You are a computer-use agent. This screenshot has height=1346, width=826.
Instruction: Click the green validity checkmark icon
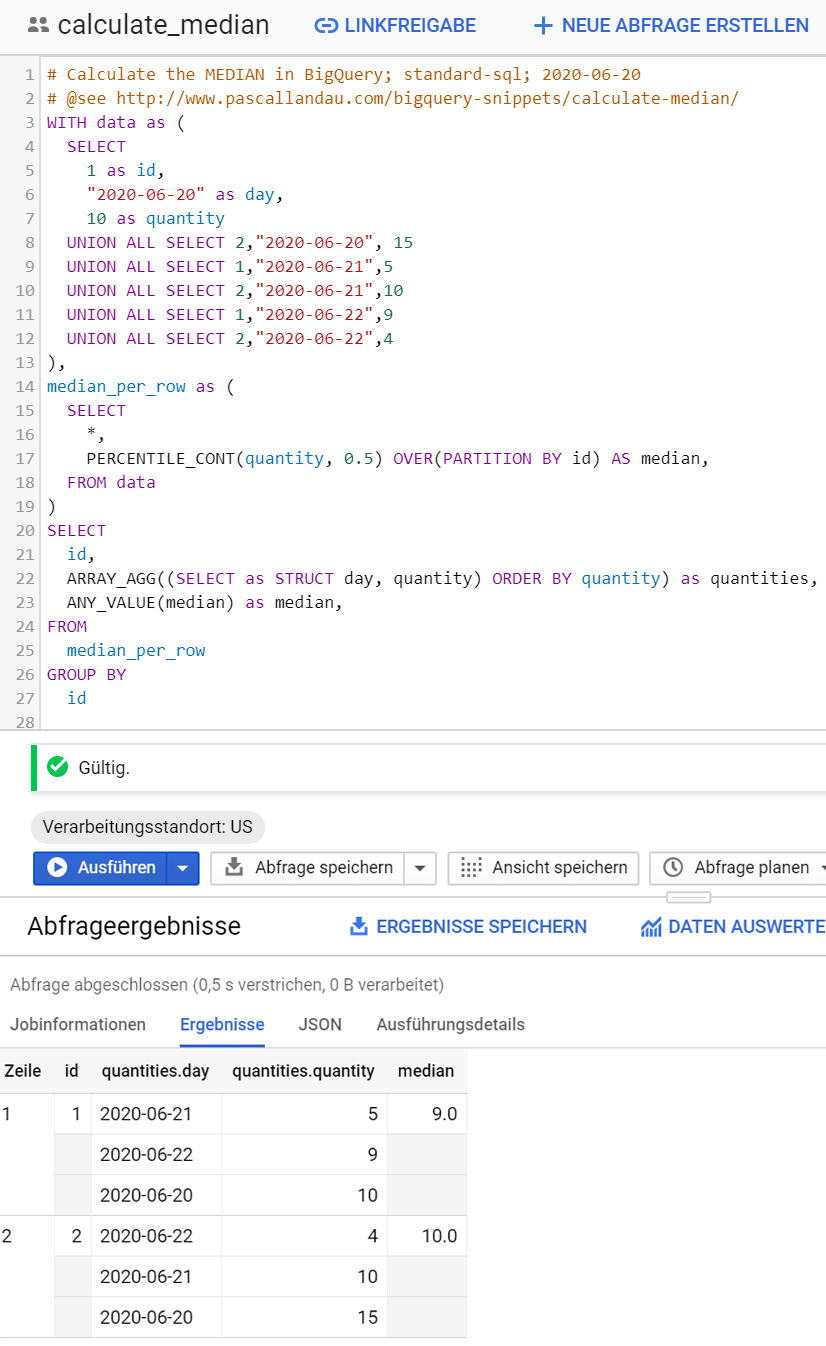[x=57, y=768]
